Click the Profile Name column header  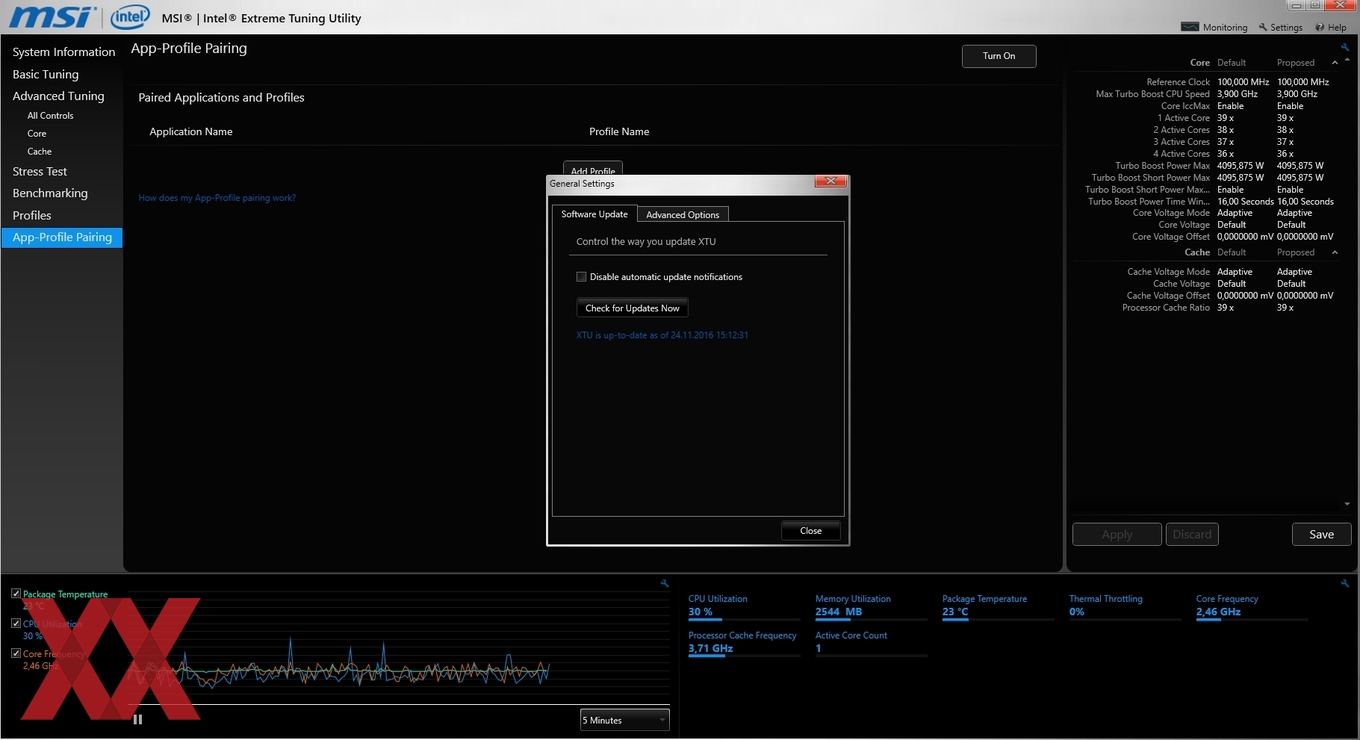click(x=619, y=132)
